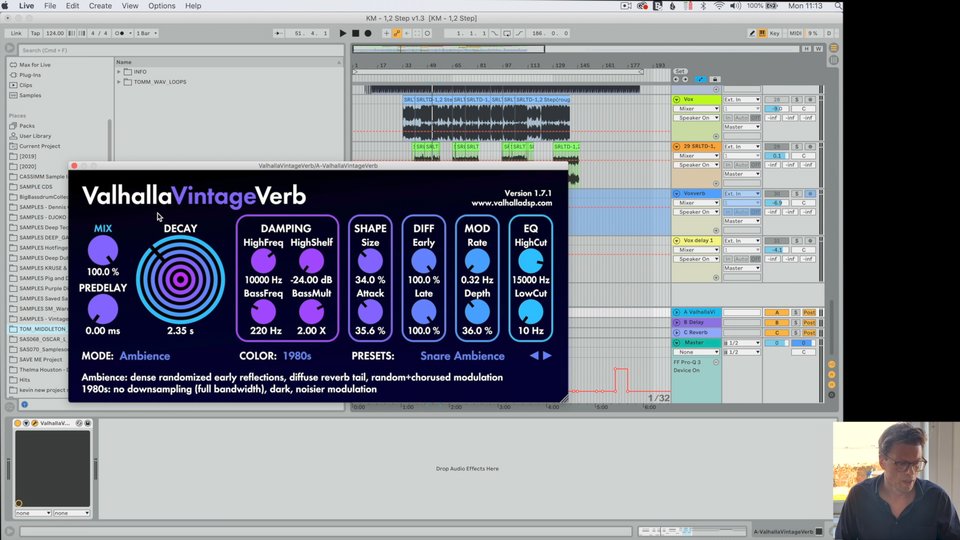Select previous preset arrow in ValhallaVintageVerb
This screenshot has width=960, height=540.
534,355
